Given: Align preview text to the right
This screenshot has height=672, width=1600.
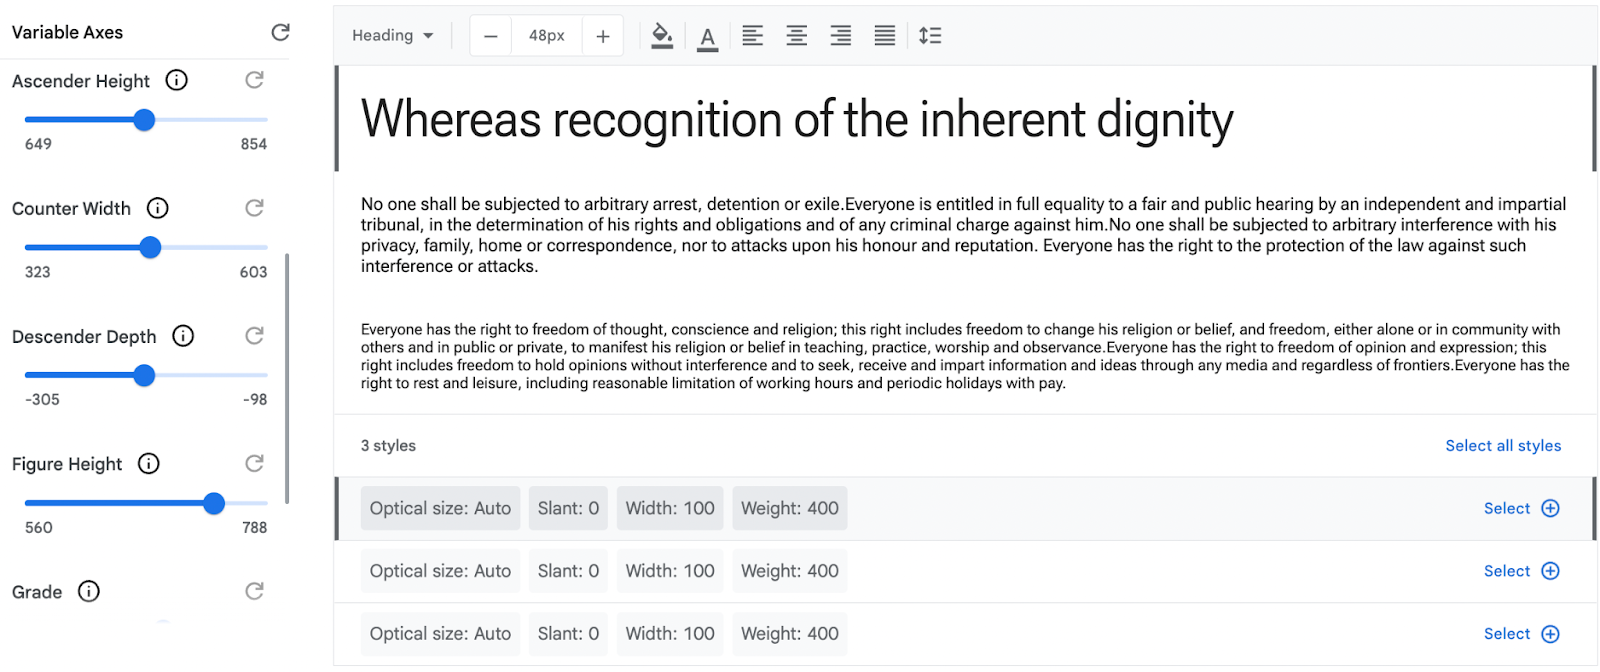Looking at the screenshot, I should (841, 36).
